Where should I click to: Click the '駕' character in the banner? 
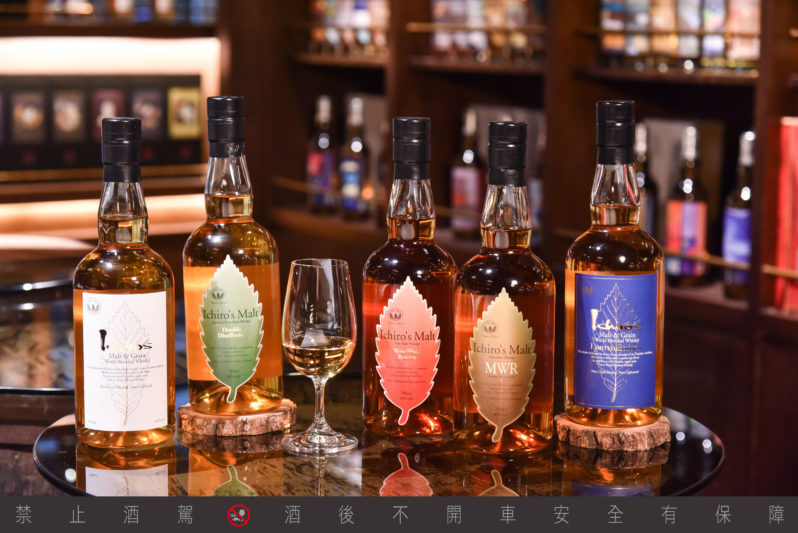185,515
